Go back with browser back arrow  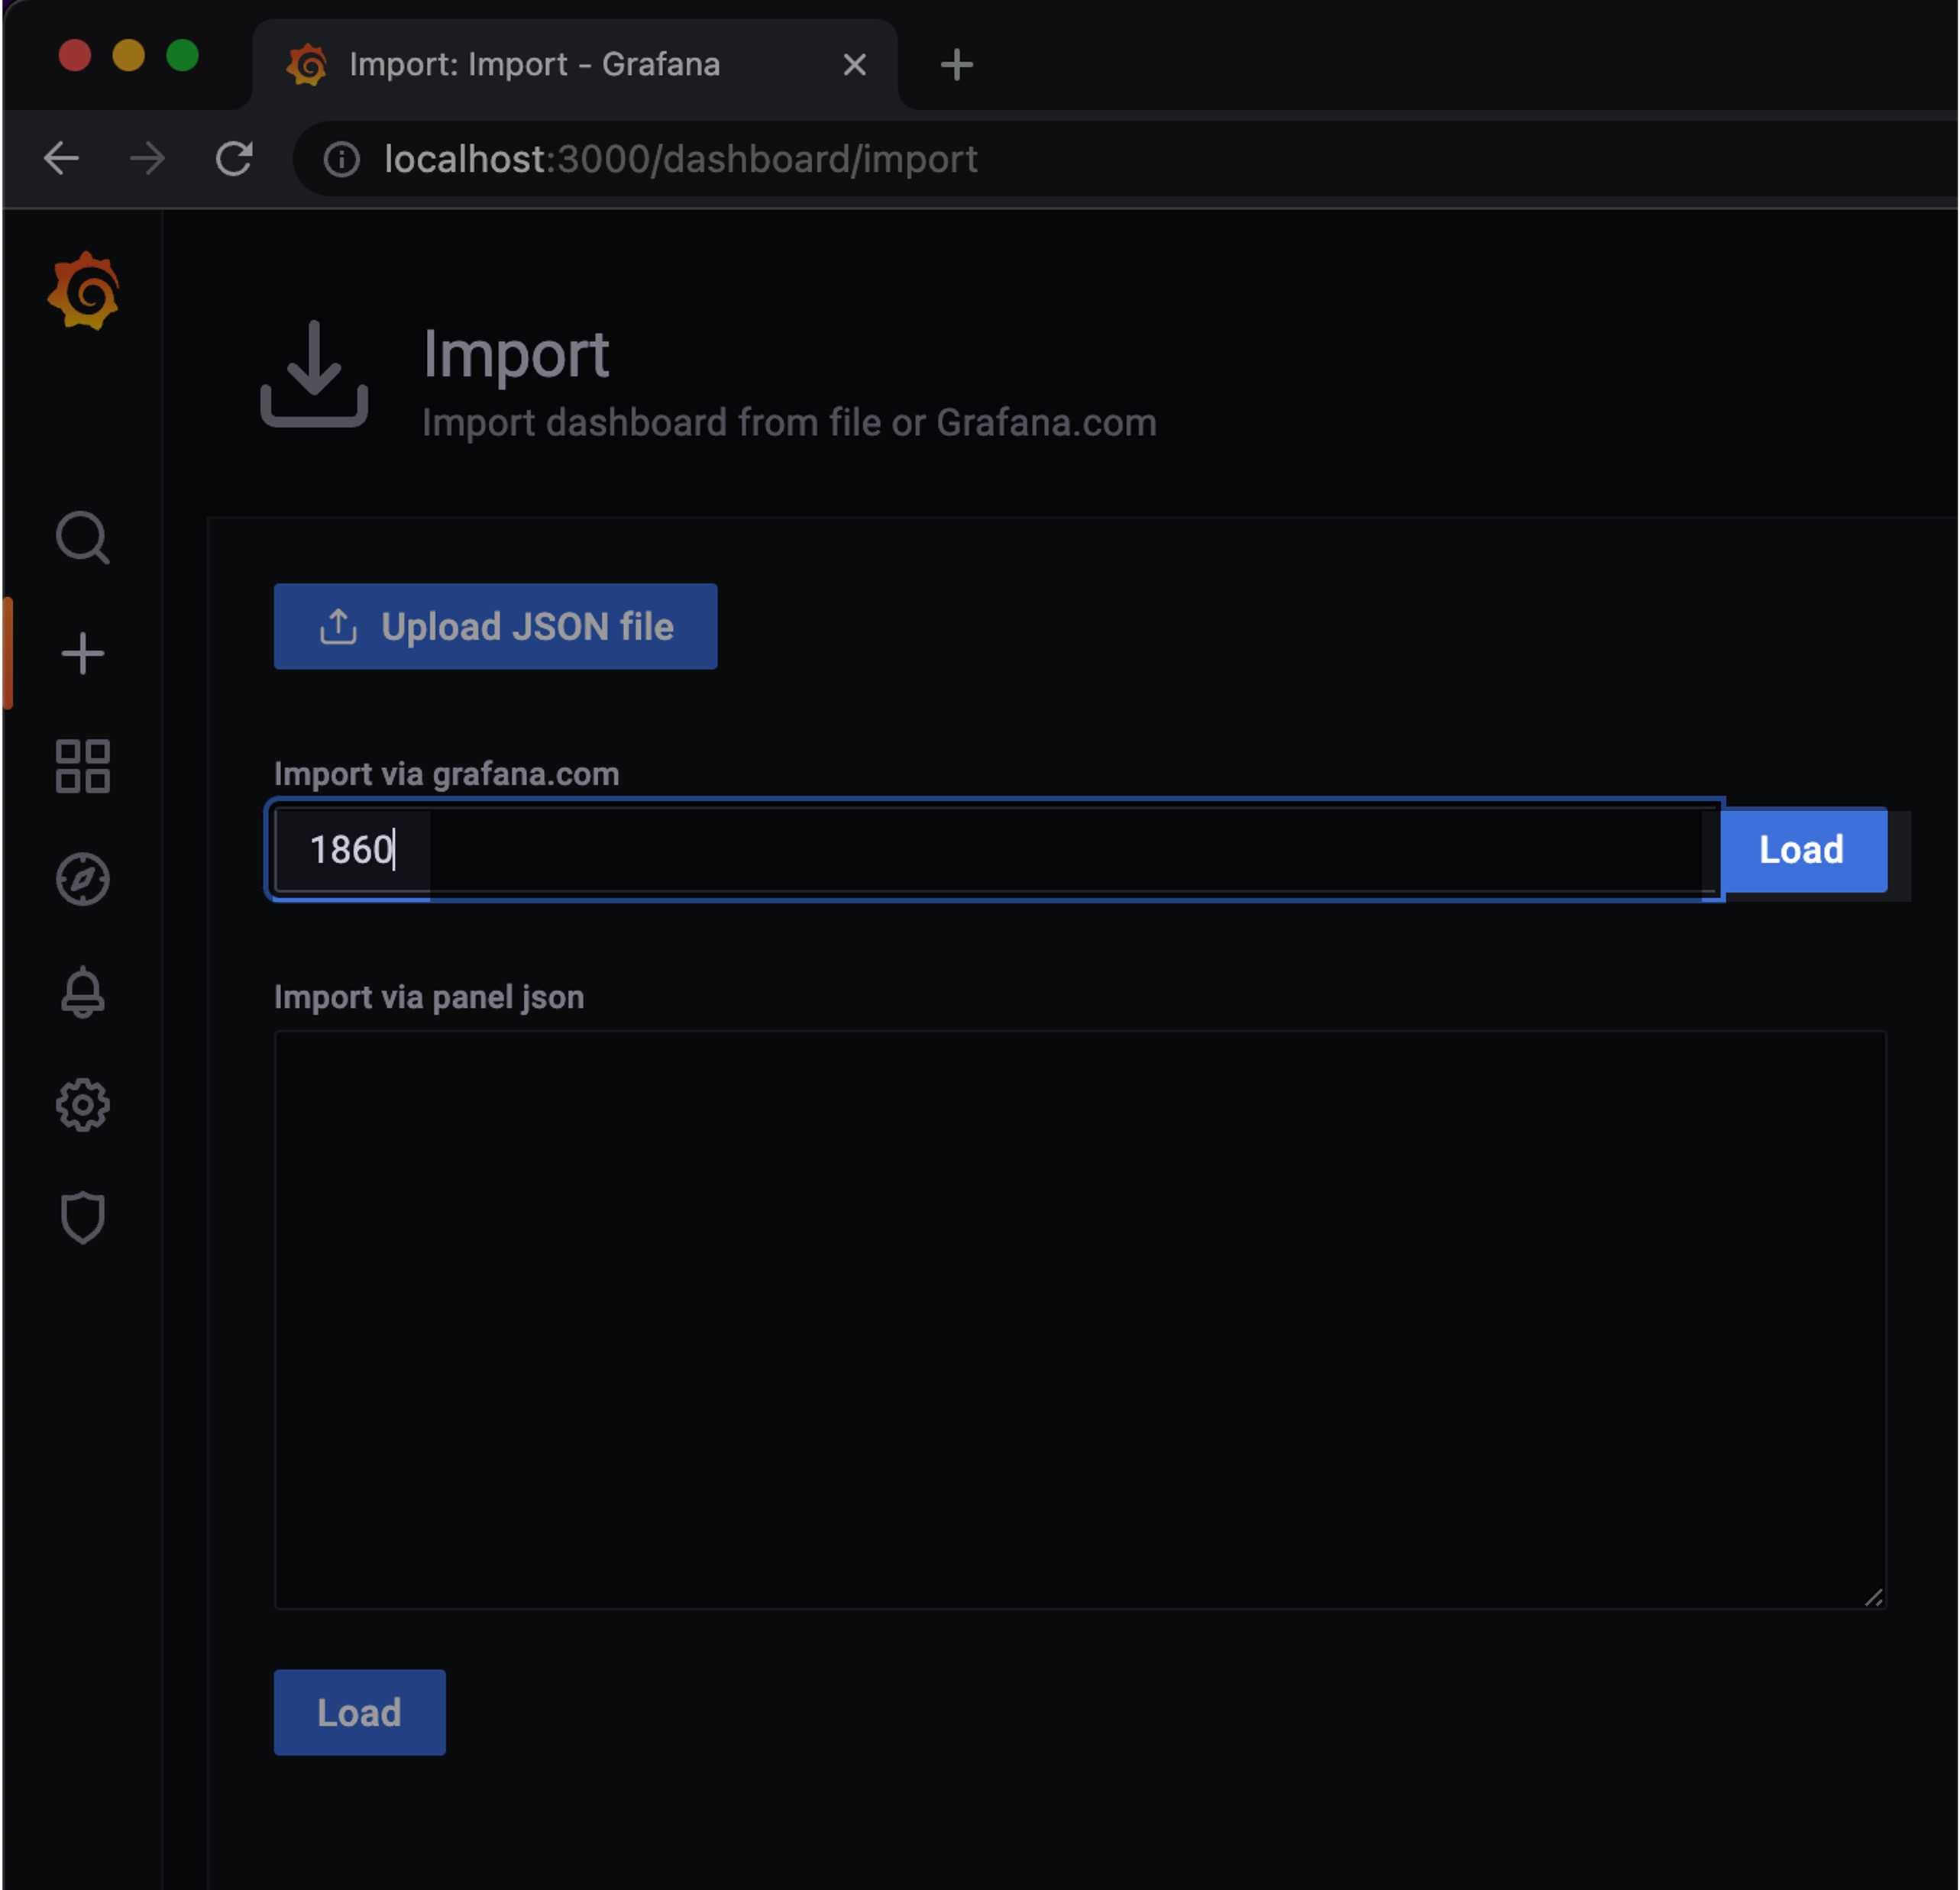(x=62, y=159)
